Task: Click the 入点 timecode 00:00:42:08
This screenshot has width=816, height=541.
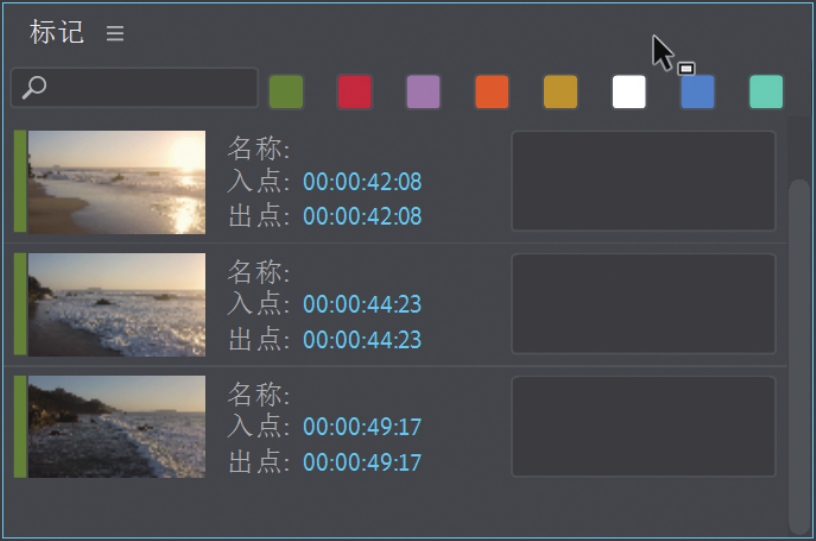Action: tap(362, 182)
